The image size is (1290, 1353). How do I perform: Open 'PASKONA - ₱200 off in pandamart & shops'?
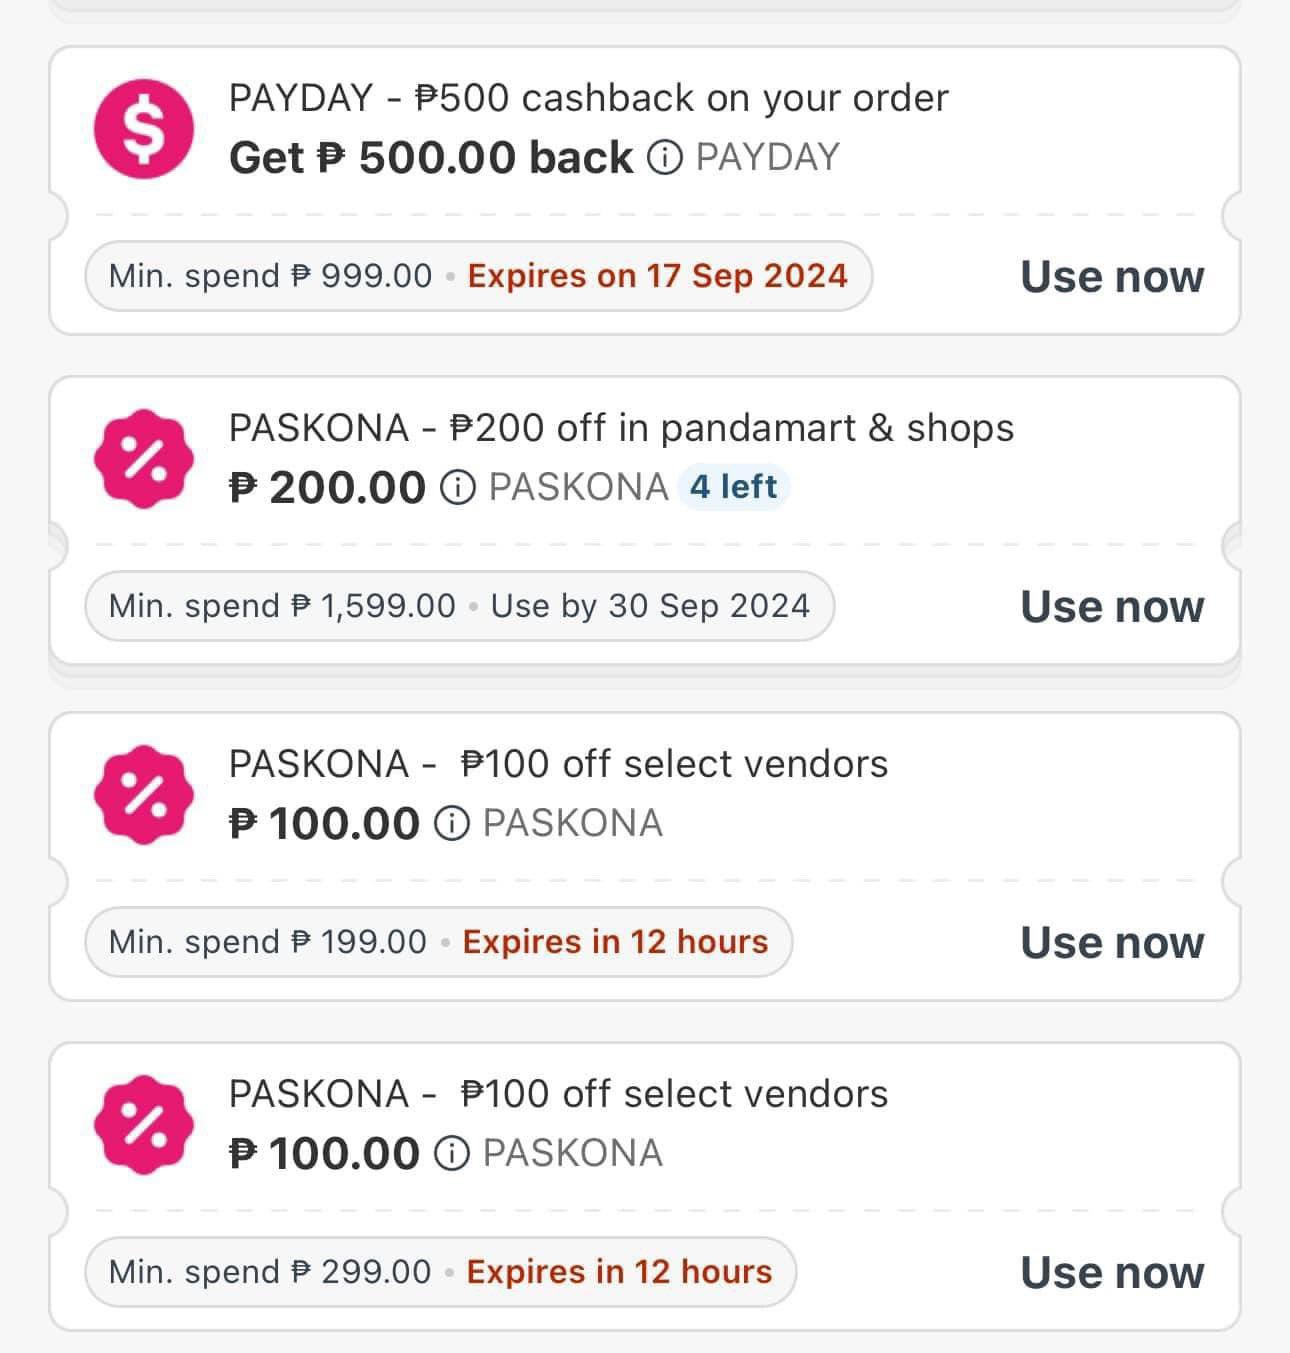coord(621,428)
